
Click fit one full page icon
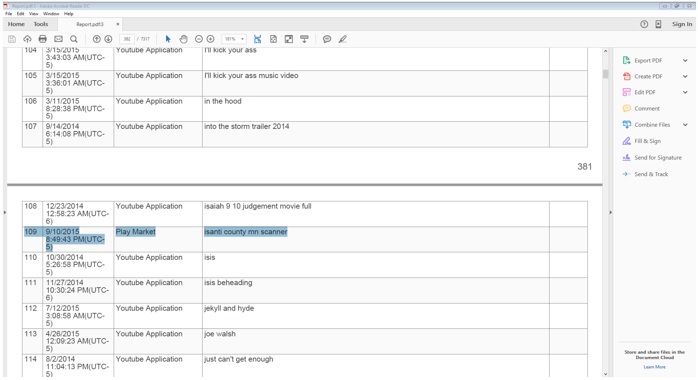pyautogui.click(x=273, y=39)
